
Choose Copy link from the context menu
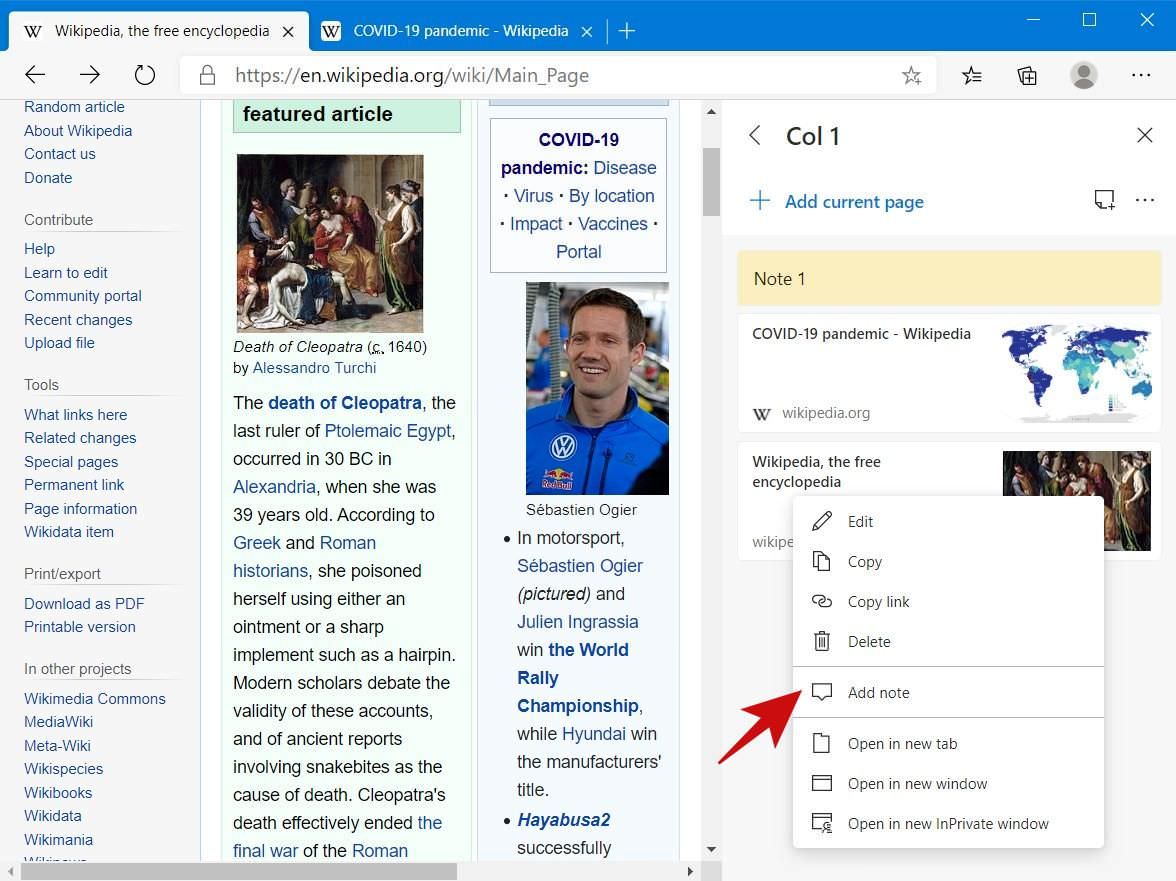[948, 601]
